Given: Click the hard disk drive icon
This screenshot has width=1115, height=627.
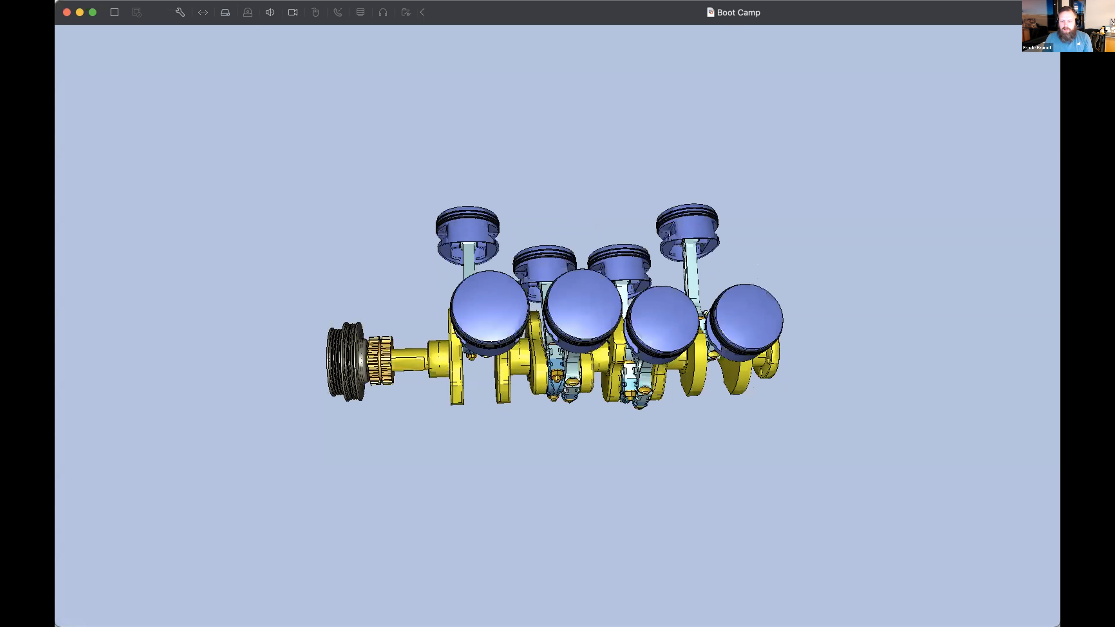Looking at the screenshot, I should coord(225,12).
